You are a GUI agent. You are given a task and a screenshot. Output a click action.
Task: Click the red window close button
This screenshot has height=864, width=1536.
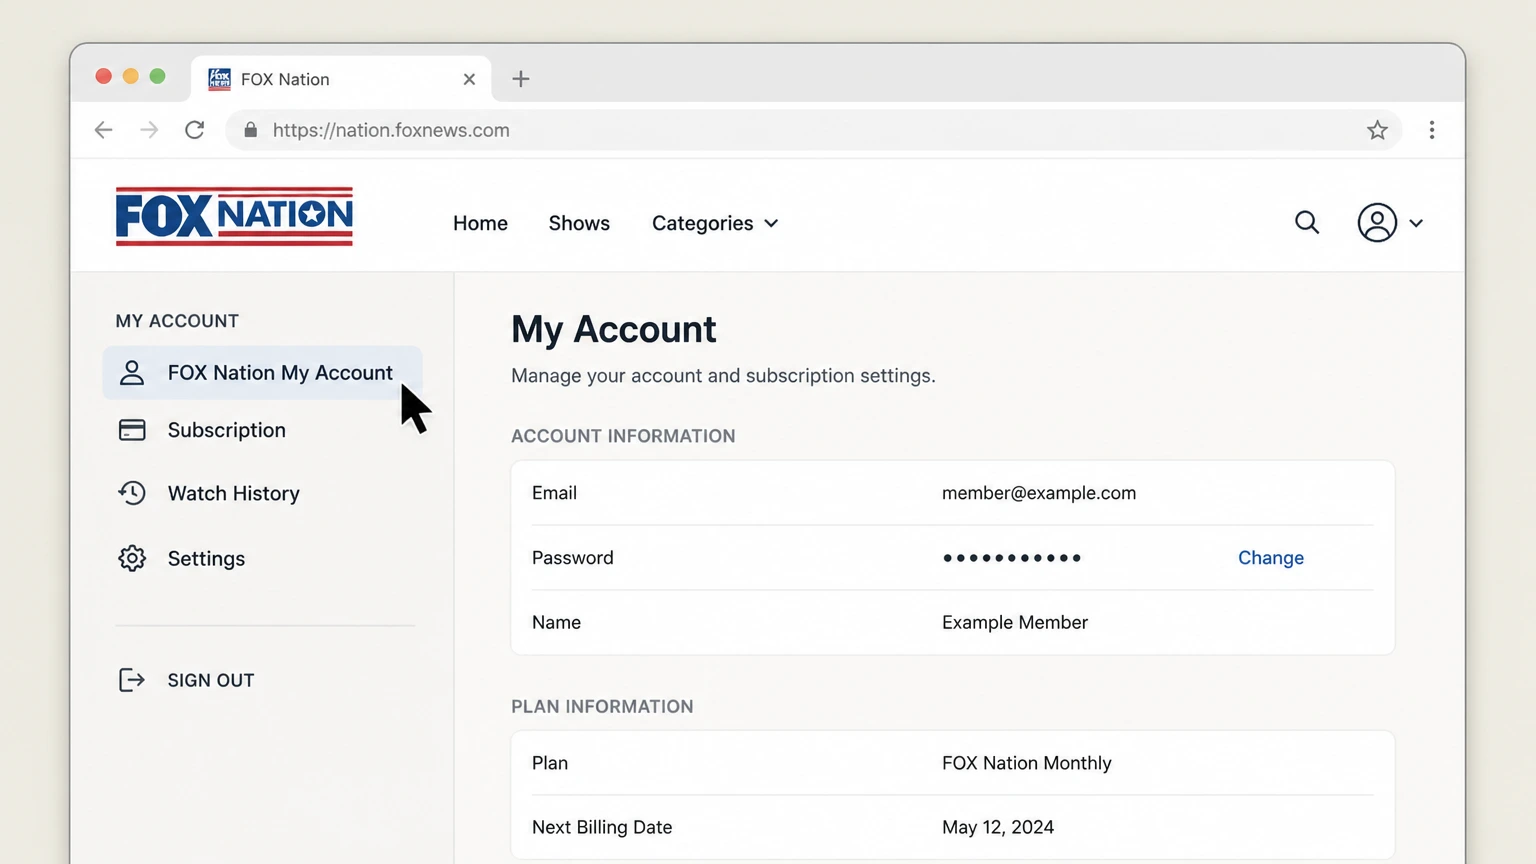tap(103, 76)
